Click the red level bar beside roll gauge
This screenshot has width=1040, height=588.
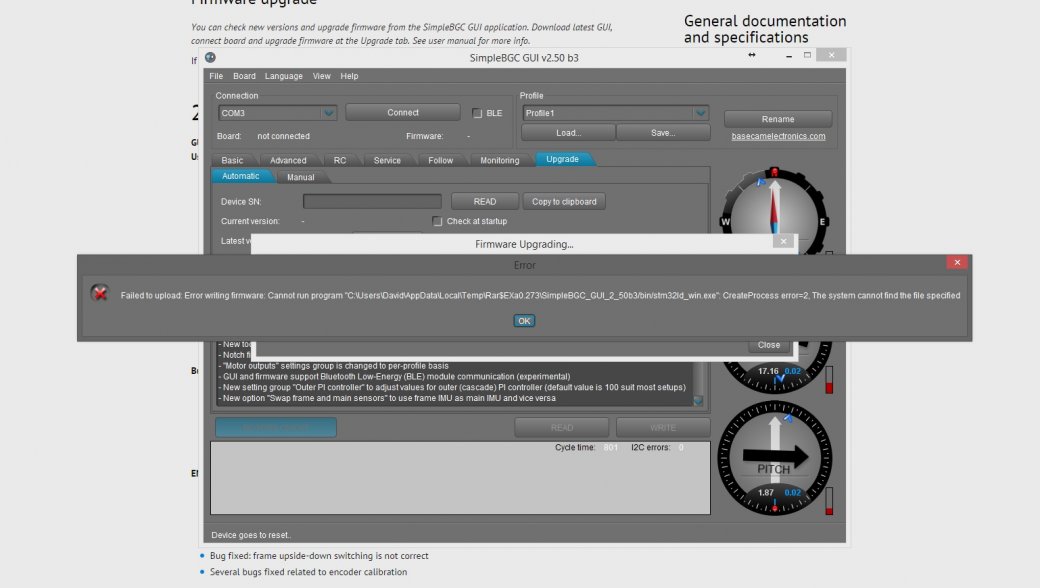click(x=829, y=379)
